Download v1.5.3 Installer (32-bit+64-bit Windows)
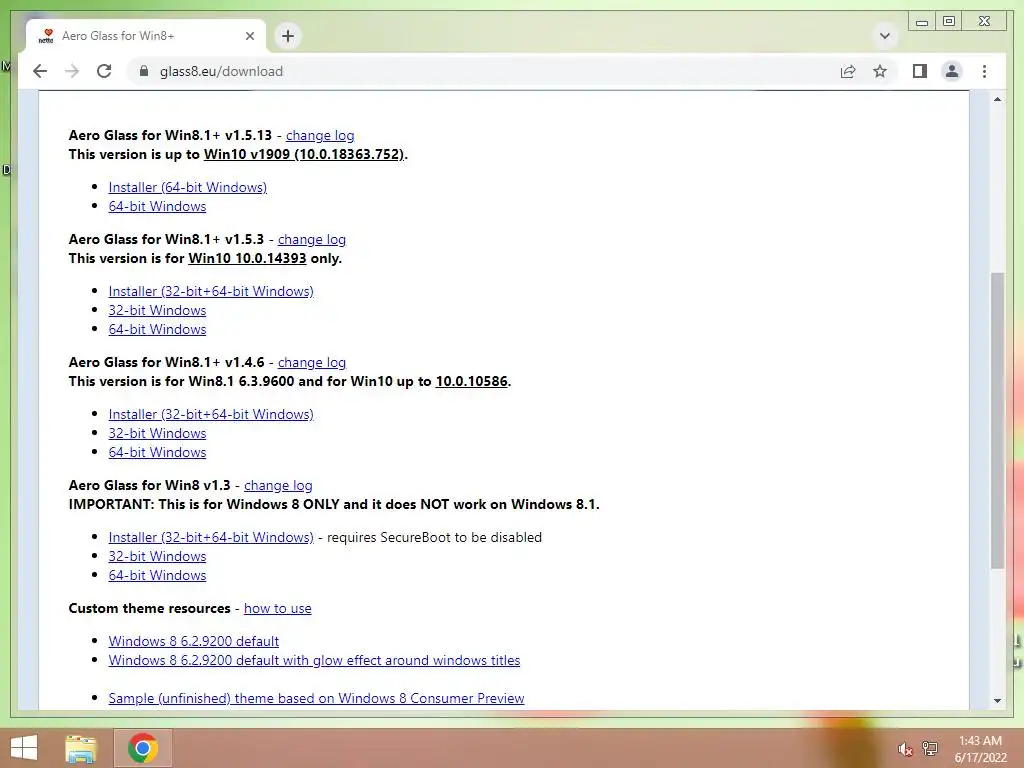1024x768 pixels. 211,291
